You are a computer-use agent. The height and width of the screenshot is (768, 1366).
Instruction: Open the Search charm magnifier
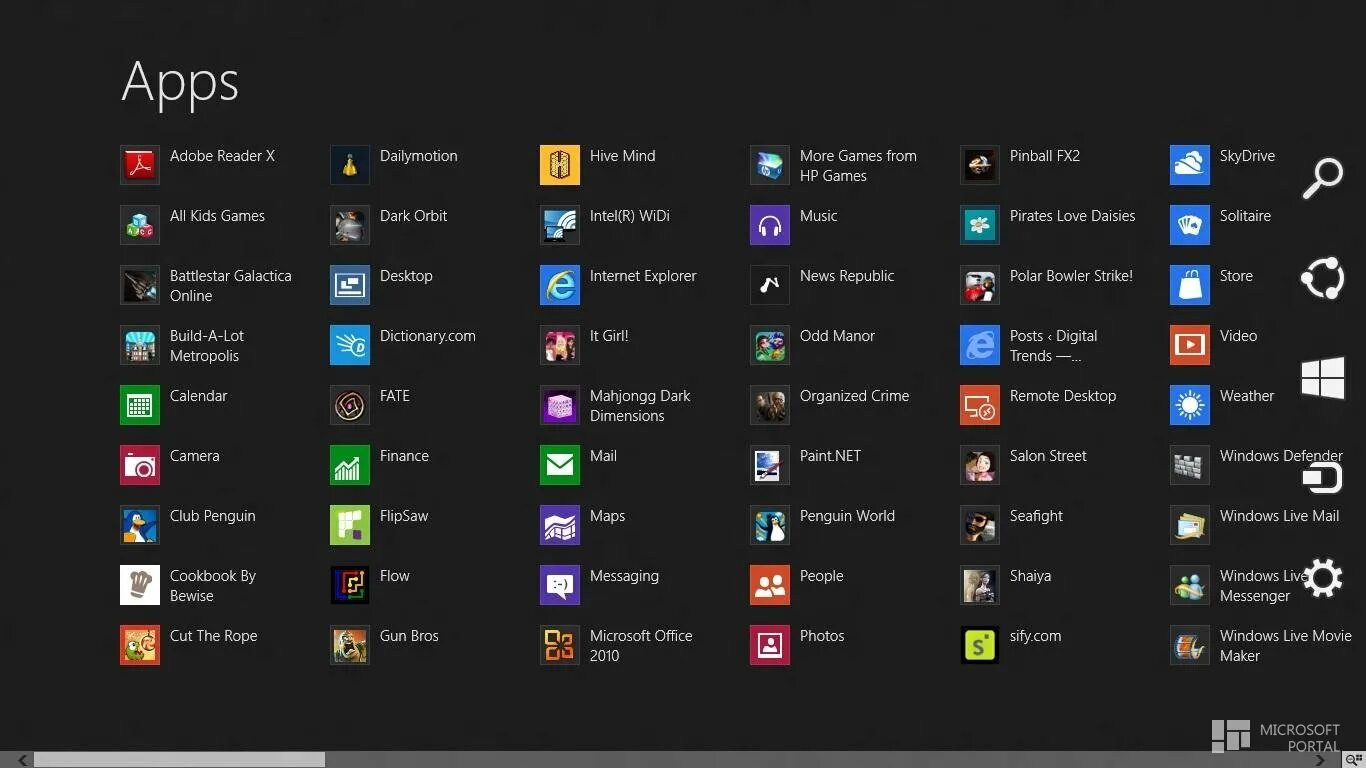click(x=1323, y=178)
